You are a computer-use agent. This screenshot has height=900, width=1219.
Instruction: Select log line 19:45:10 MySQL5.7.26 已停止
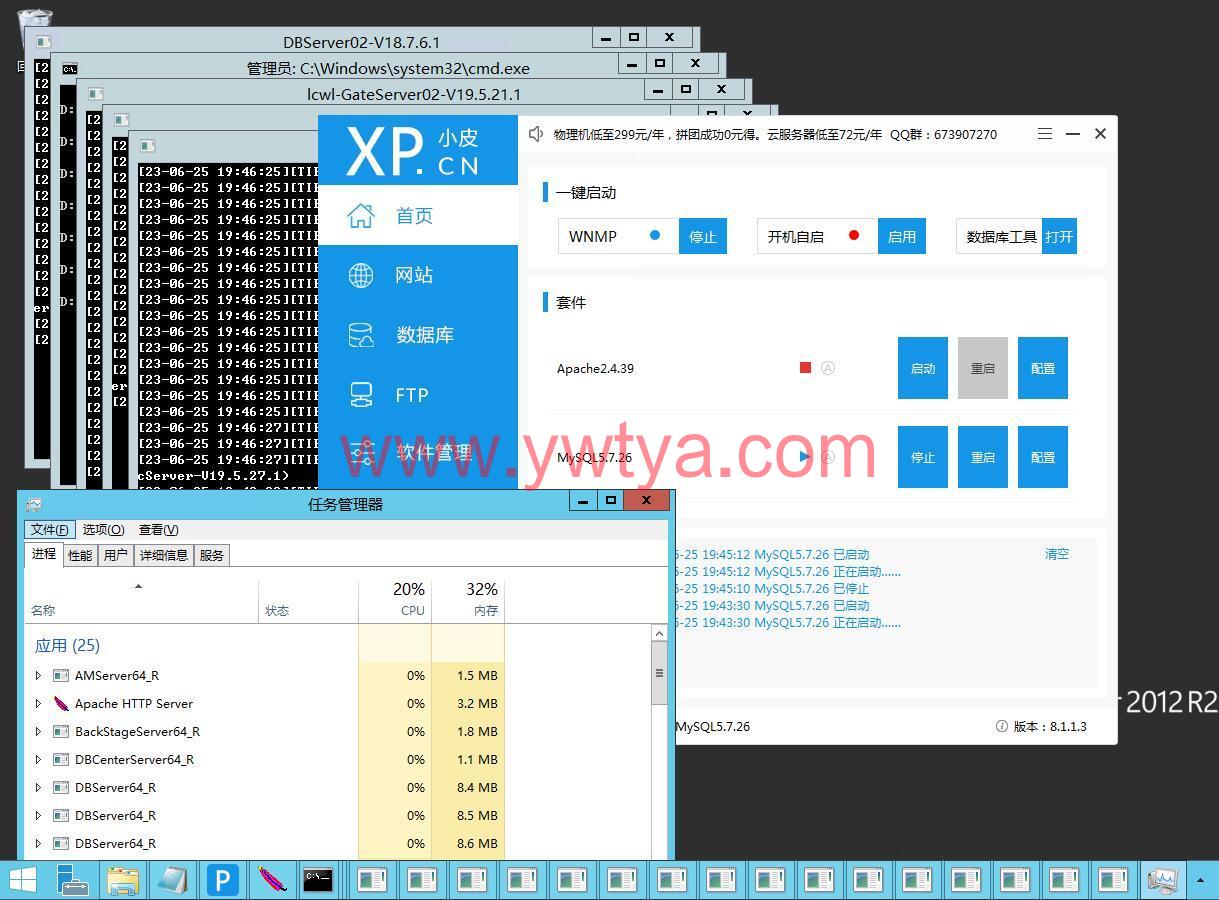pos(772,589)
